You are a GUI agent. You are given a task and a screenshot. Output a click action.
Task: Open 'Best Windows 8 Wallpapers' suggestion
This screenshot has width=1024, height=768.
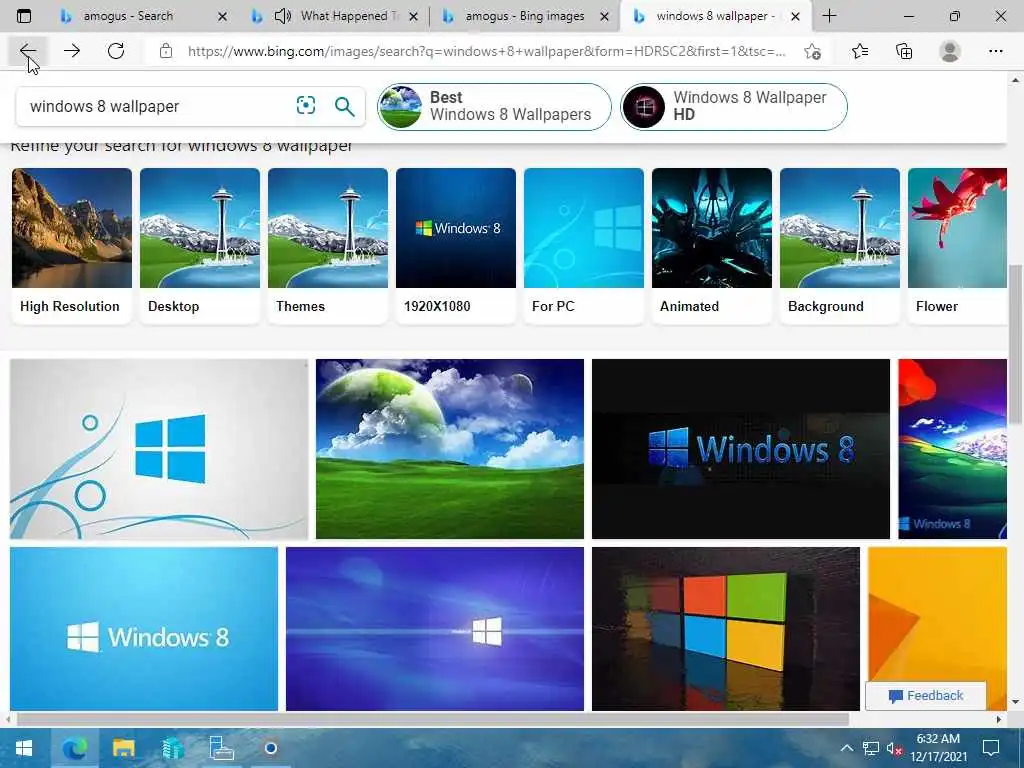tap(494, 106)
